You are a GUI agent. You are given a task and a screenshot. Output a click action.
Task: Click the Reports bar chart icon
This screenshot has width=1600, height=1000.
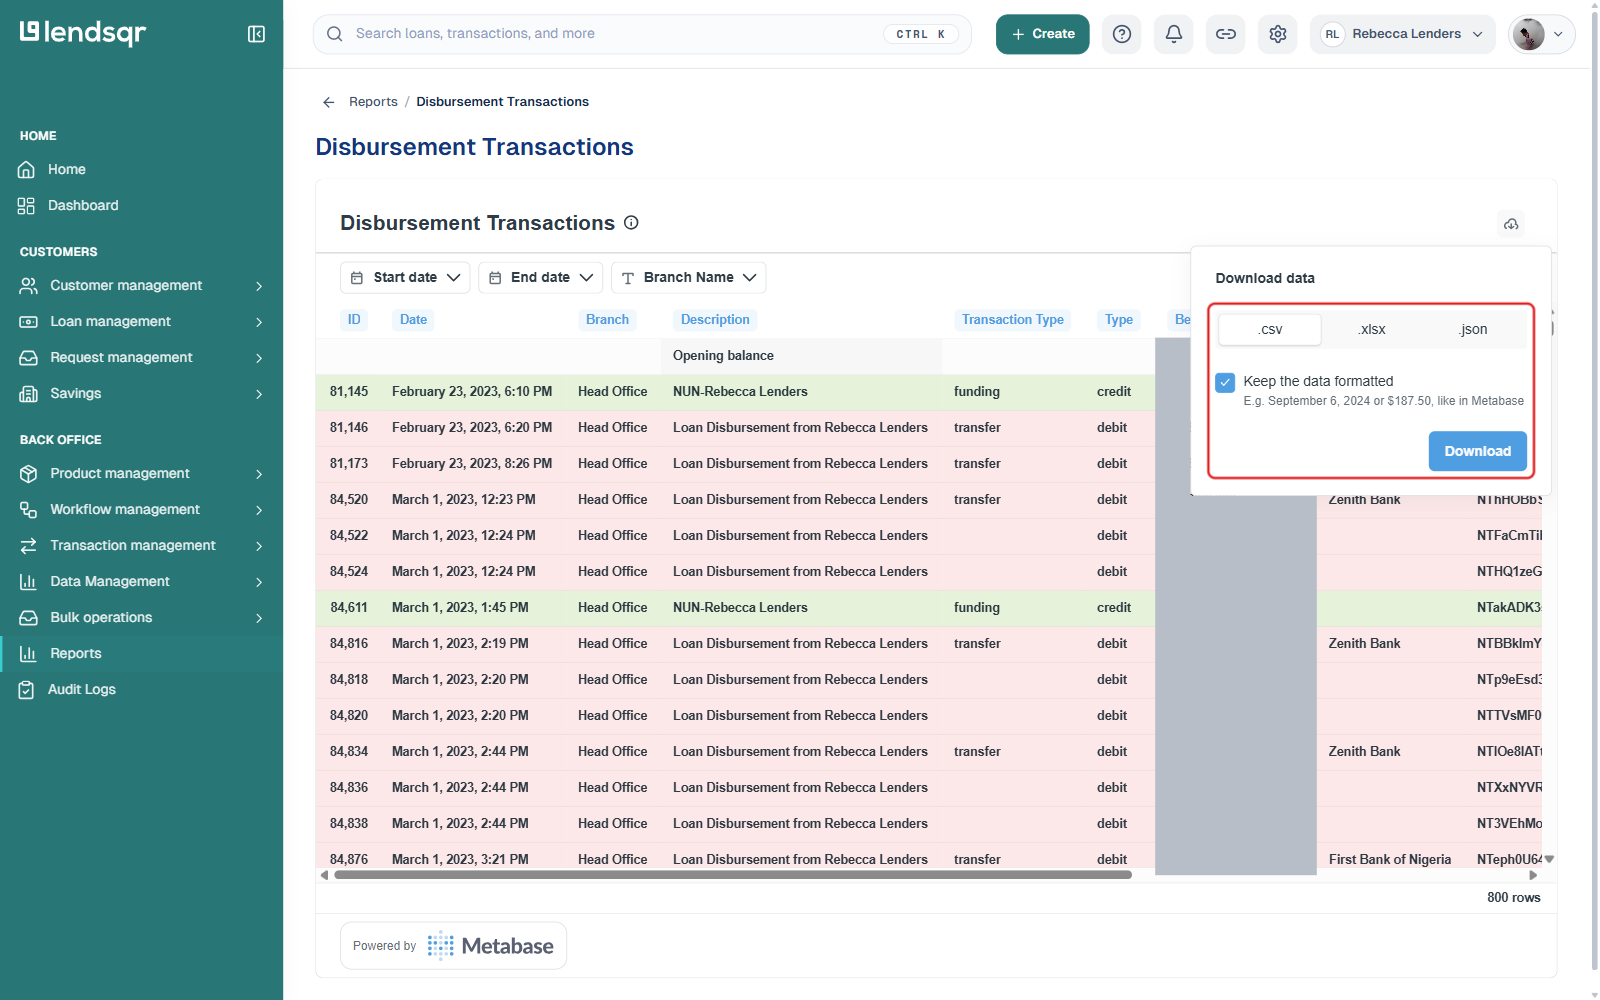29,654
